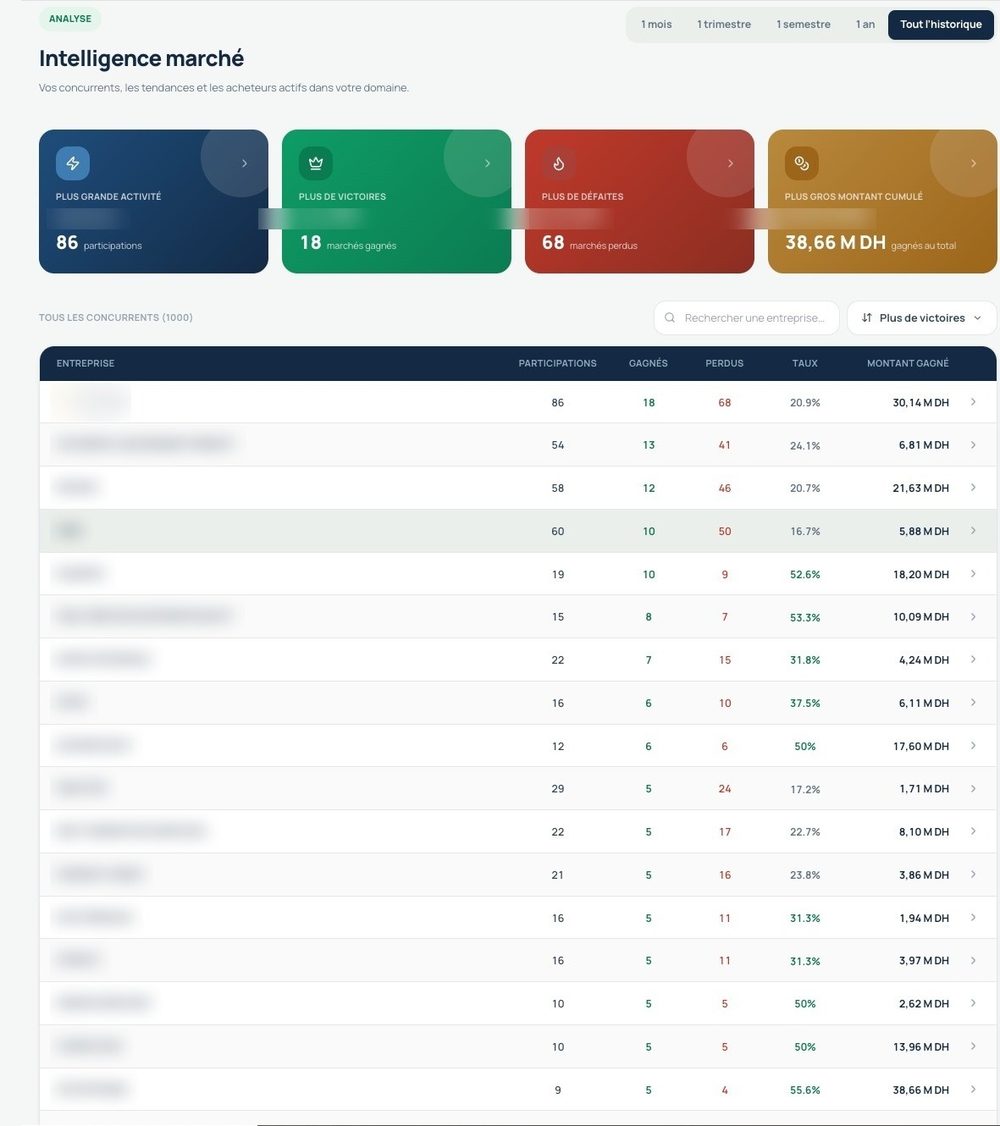
Task: Open the Plus de victoires card arrow
Action: 487,163
